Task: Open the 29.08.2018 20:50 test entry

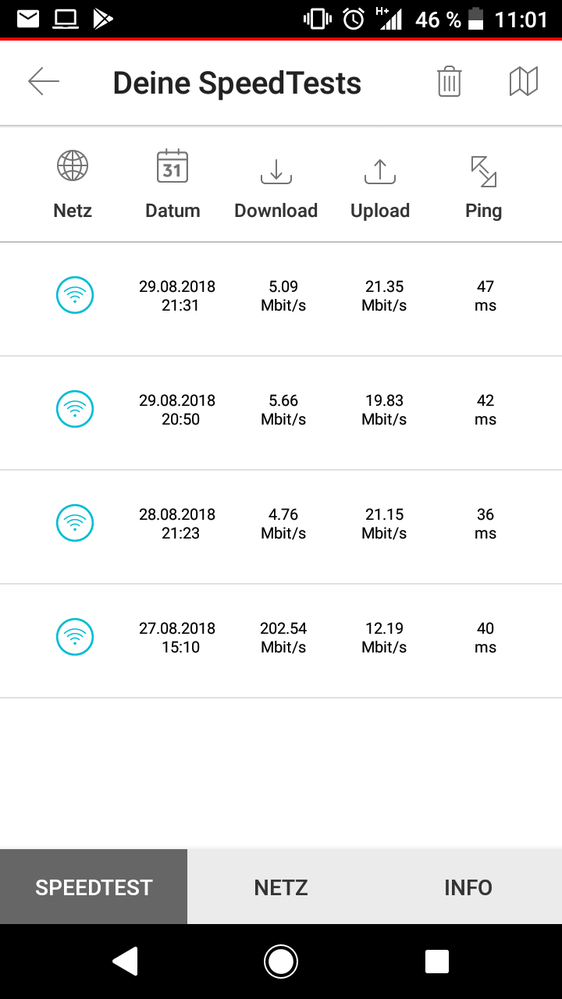Action: click(281, 413)
